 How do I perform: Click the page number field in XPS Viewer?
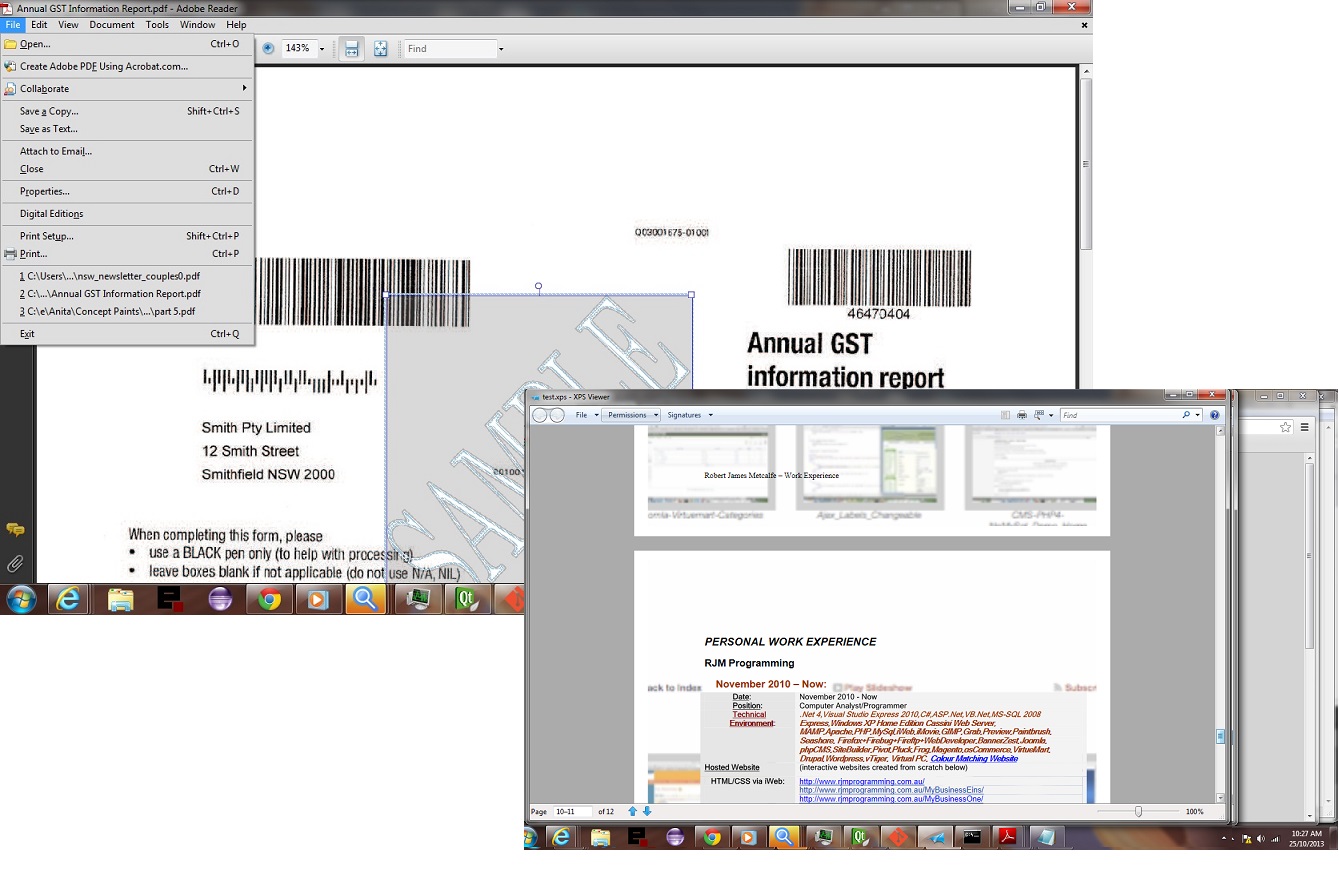pyautogui.click(x=573, y=812)
